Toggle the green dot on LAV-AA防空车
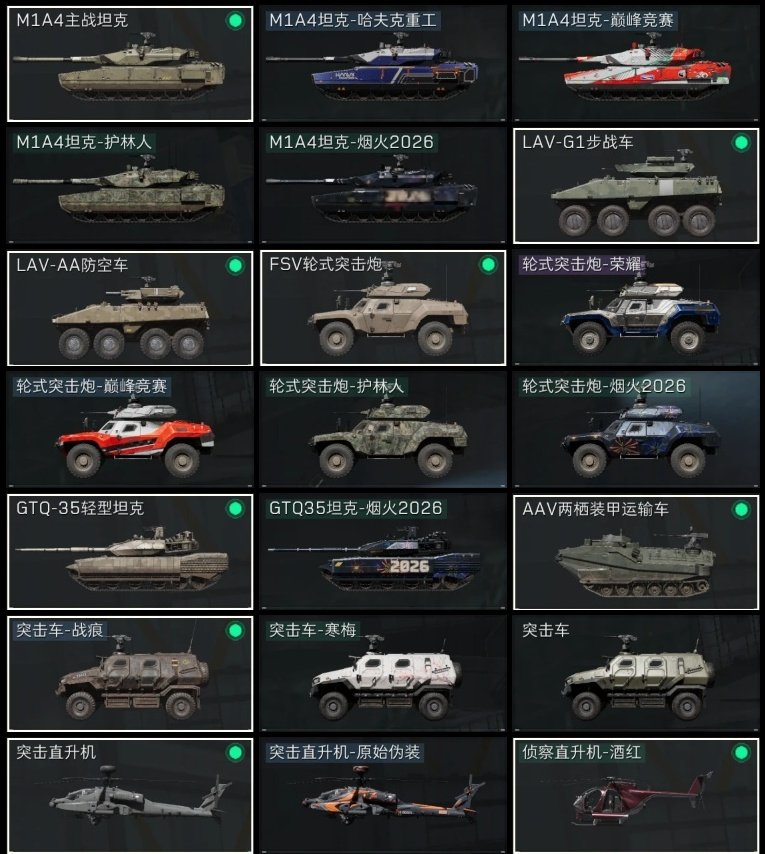 click(x=235, y=265)
